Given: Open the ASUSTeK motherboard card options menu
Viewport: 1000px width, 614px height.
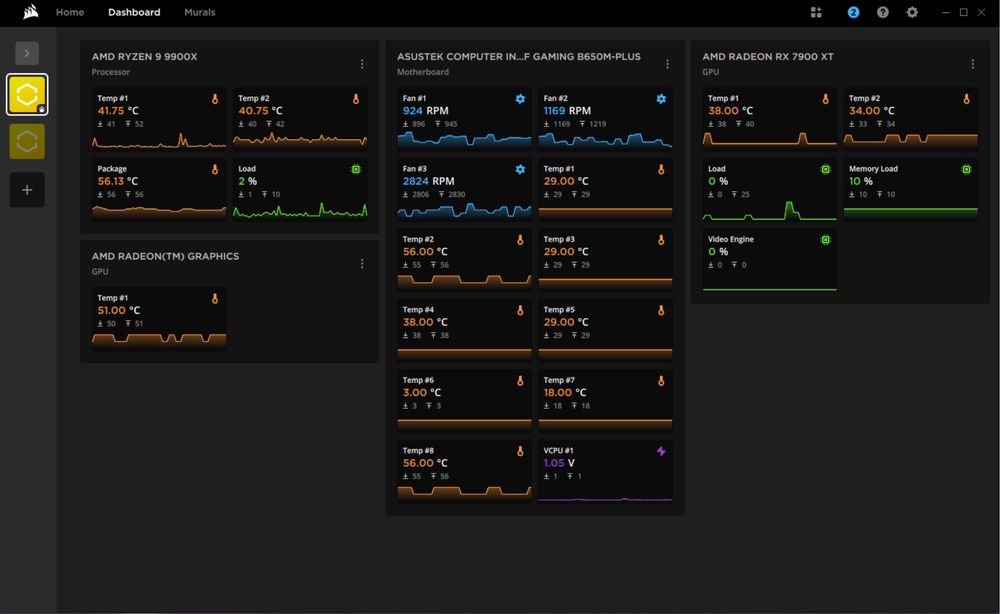Looking at the screenshot, I should click(x=667, y=64).
